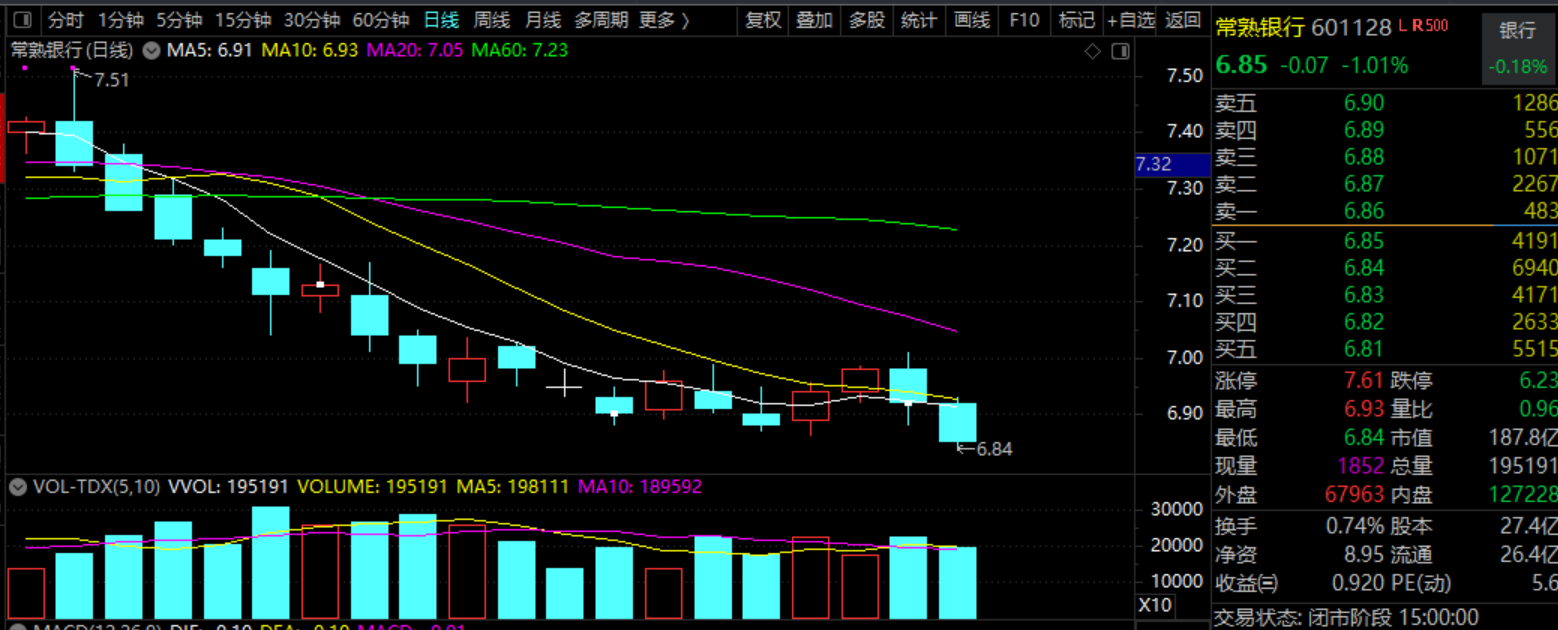Click the X10 volume scale label
Viewport: 1558px width, 630px height.
pyautogui.click(x=1154, y=605)
